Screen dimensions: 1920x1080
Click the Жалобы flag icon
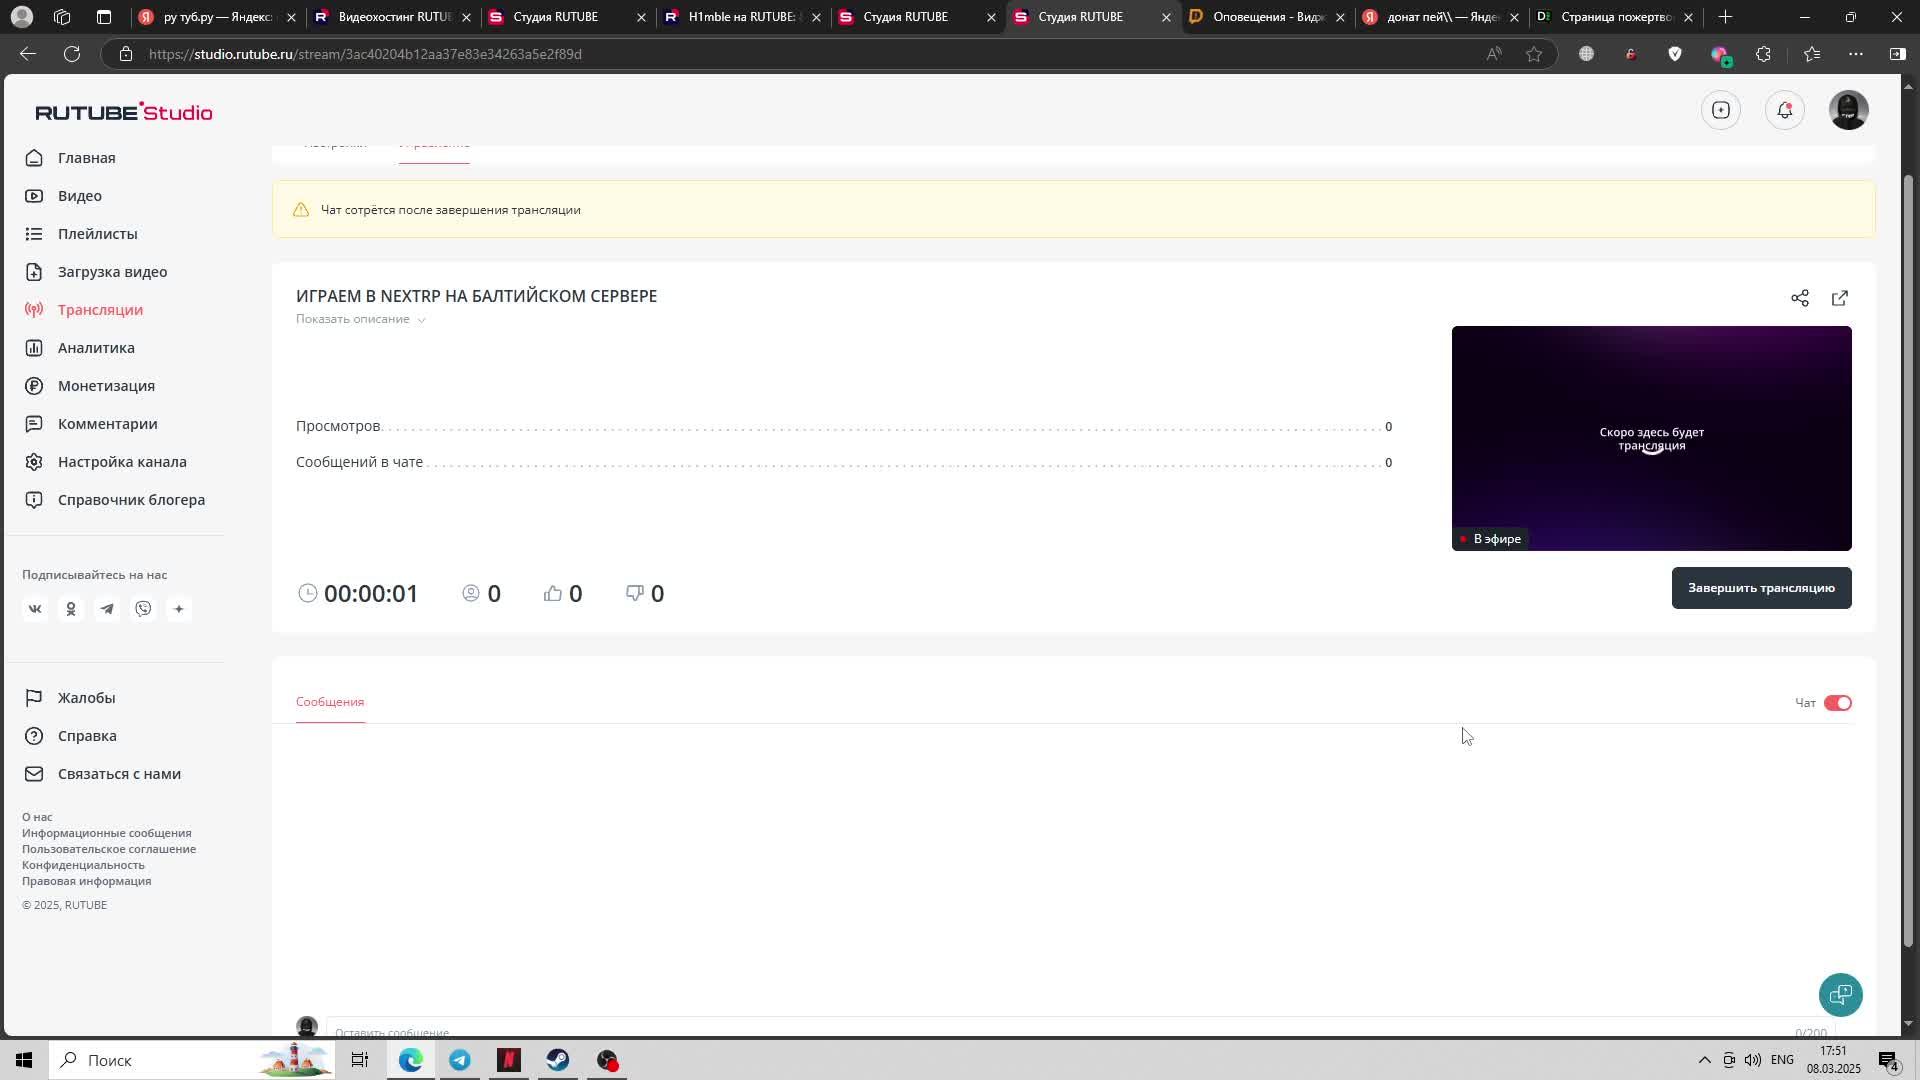click(34, 698)
